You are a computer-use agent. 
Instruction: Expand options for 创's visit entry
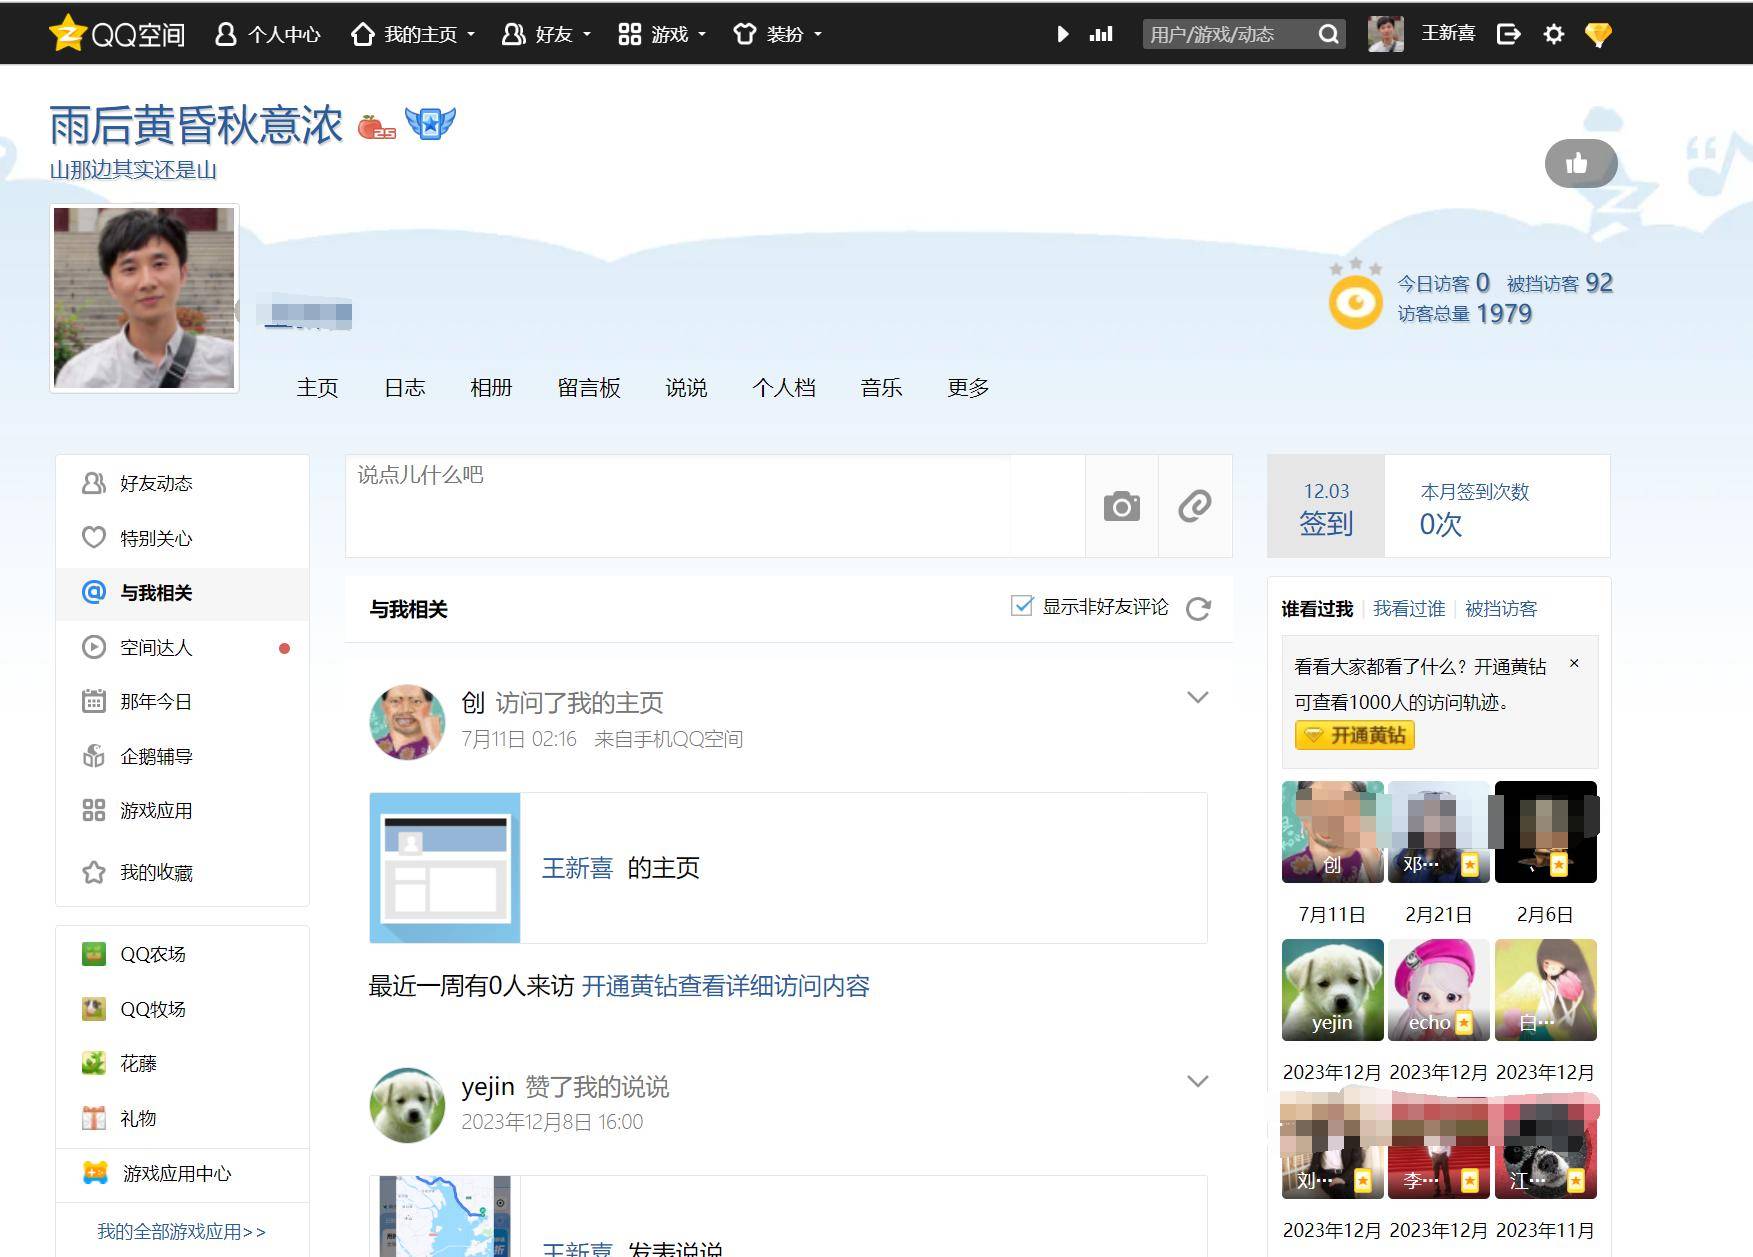1197,697
